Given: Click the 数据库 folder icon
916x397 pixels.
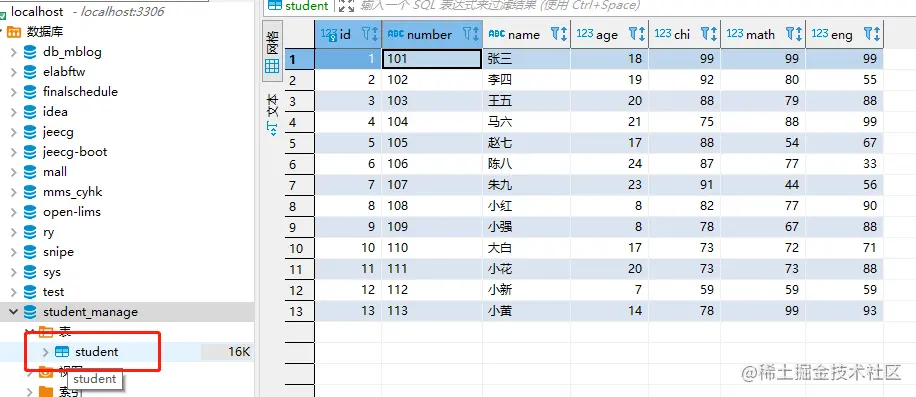Looking at the screenshot, I should (15, 32).
